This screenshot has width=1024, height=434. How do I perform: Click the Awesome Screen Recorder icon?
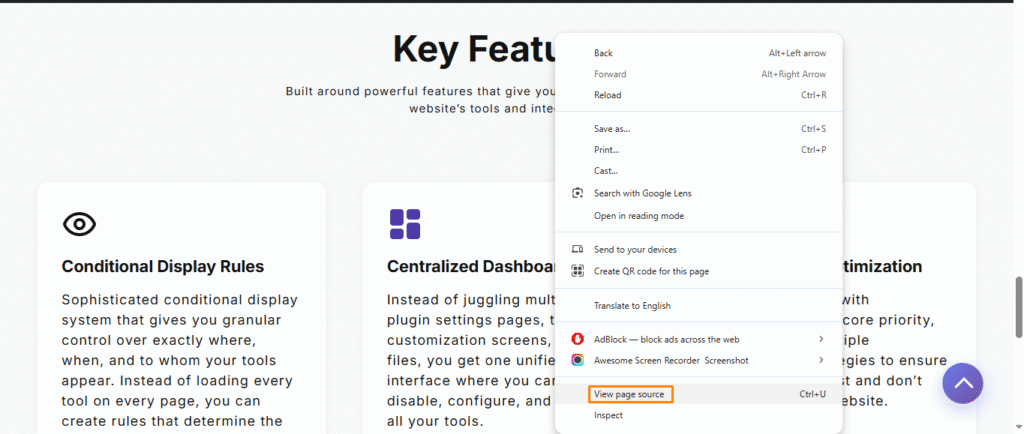coord(577,360)
